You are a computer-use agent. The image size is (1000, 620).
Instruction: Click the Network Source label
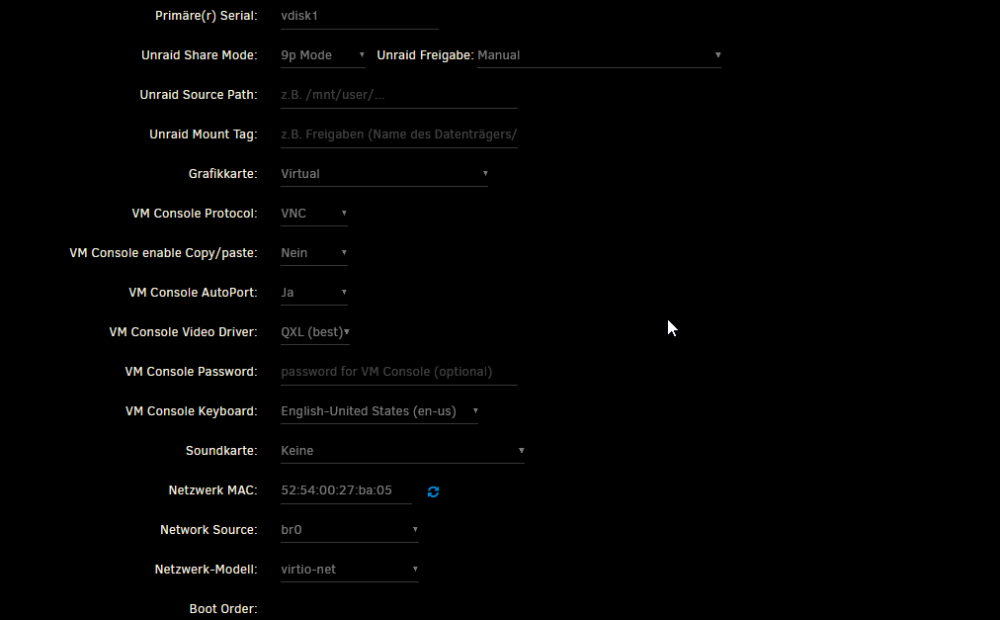click(209, 530)
